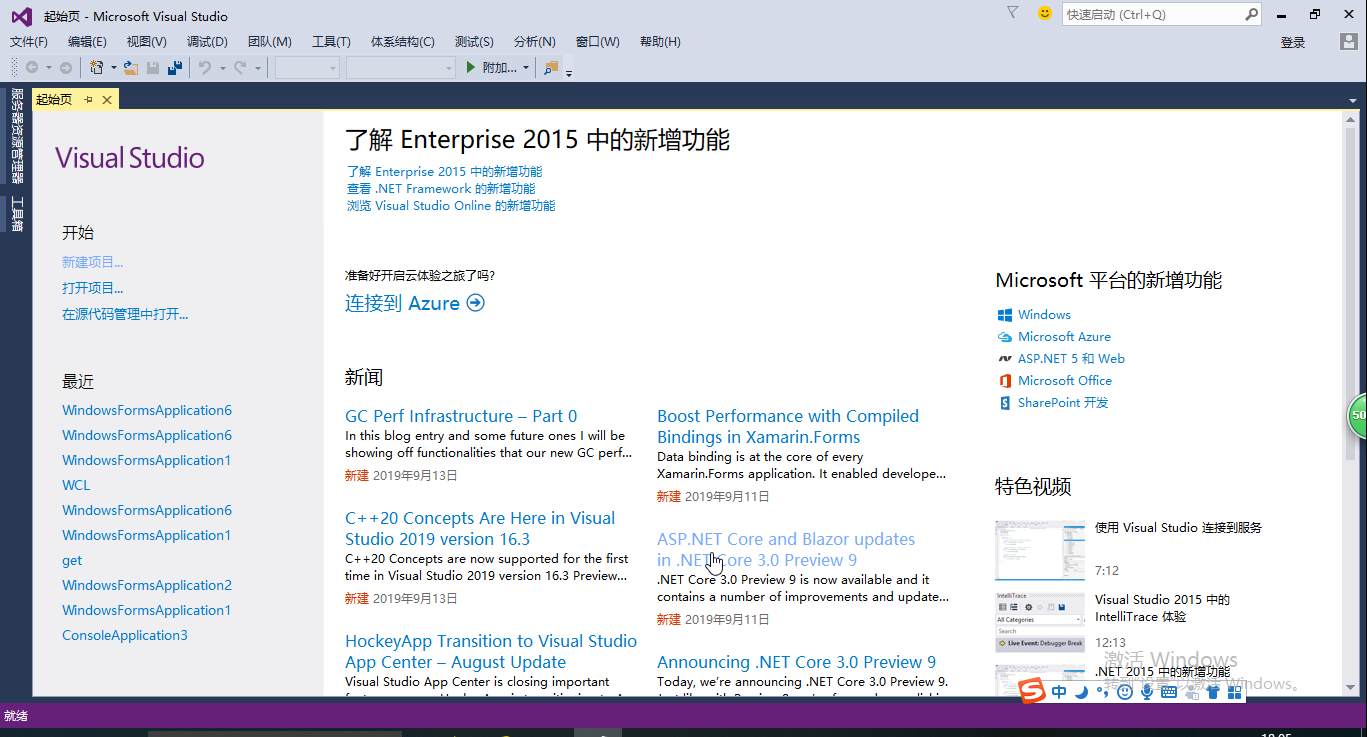Click the Find in Files icon
This screenshot has width=1367, height=737.
(551, 68)
